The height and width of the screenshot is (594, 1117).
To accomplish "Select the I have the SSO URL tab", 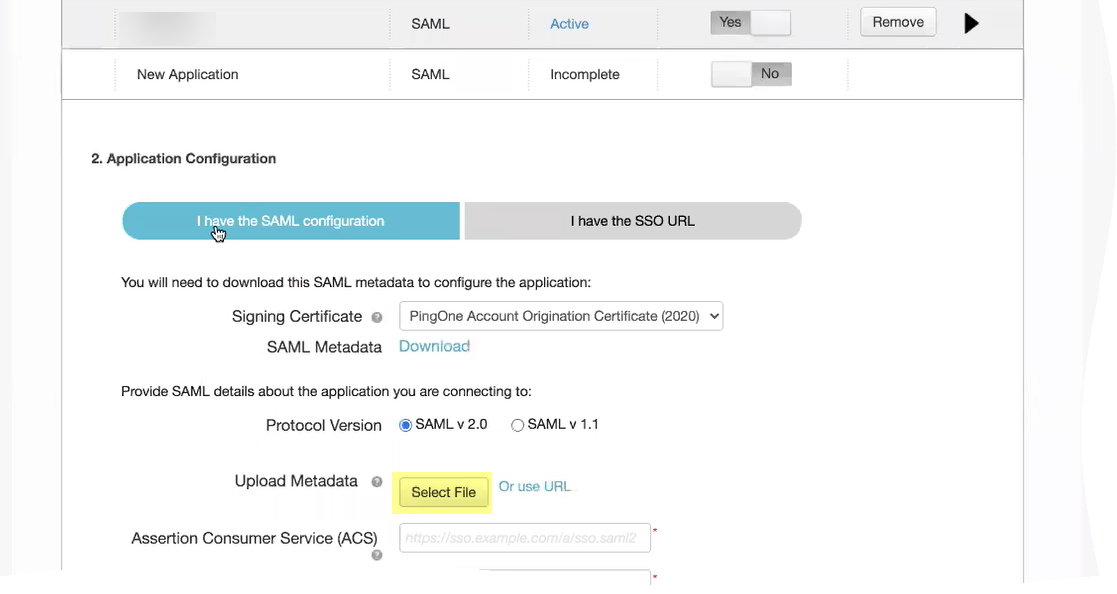I will tap(633, 221).
